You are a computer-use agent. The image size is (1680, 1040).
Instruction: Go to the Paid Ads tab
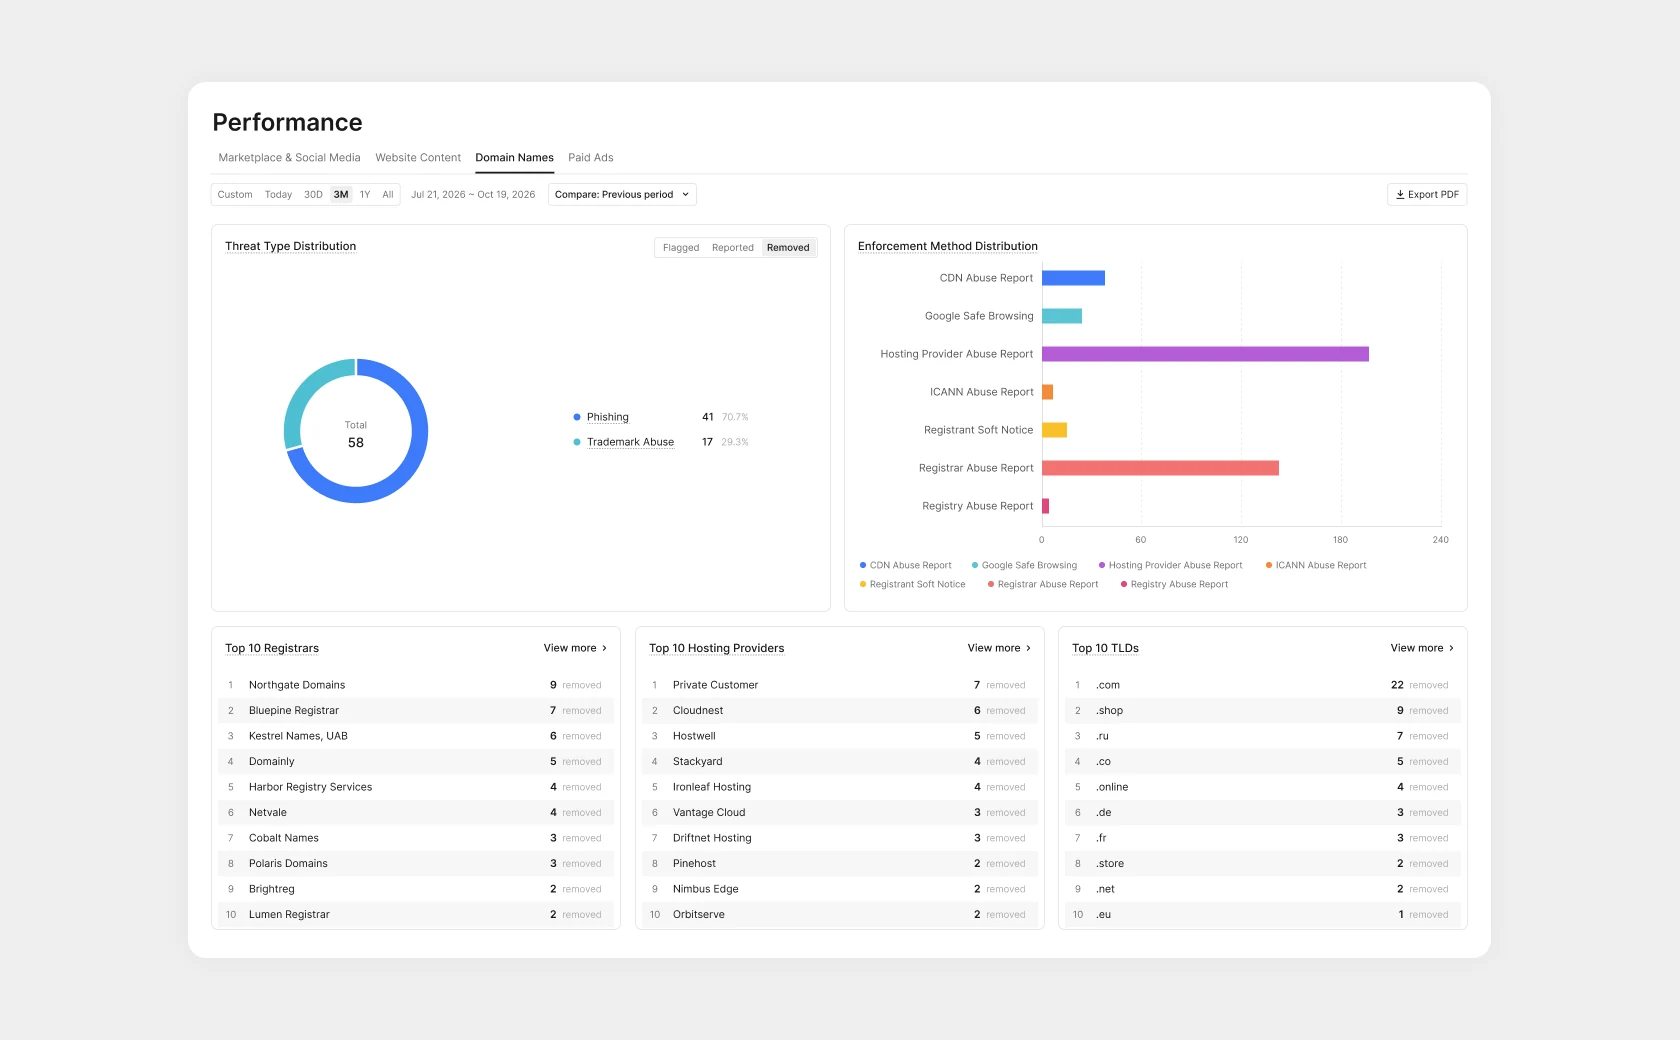click(591, 158)
